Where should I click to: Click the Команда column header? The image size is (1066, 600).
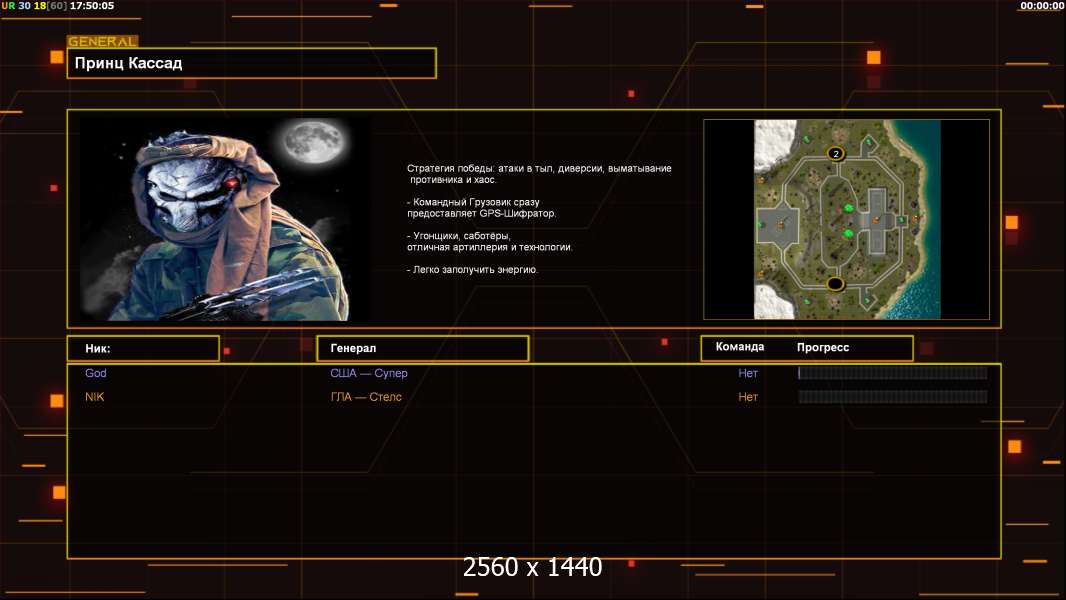click(740, 347)
